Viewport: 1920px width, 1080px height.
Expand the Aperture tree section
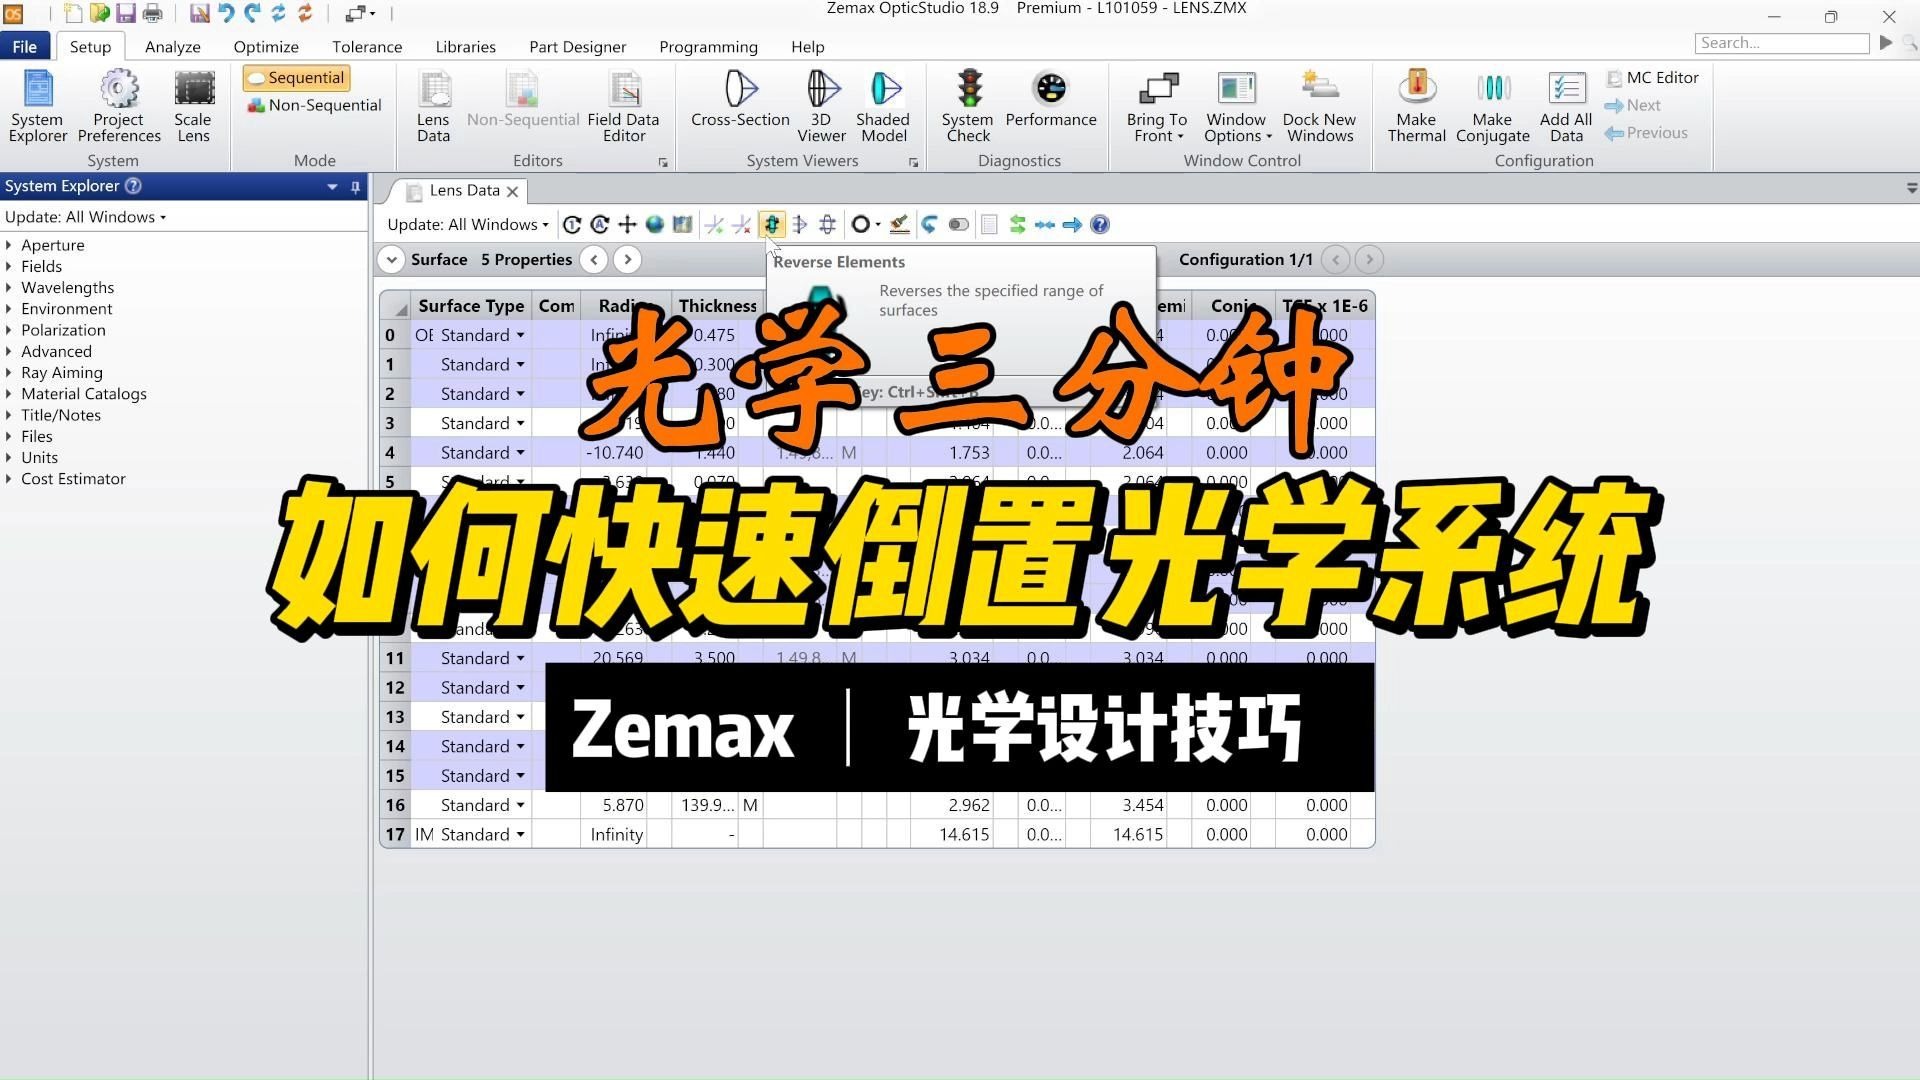pos(9,245)
